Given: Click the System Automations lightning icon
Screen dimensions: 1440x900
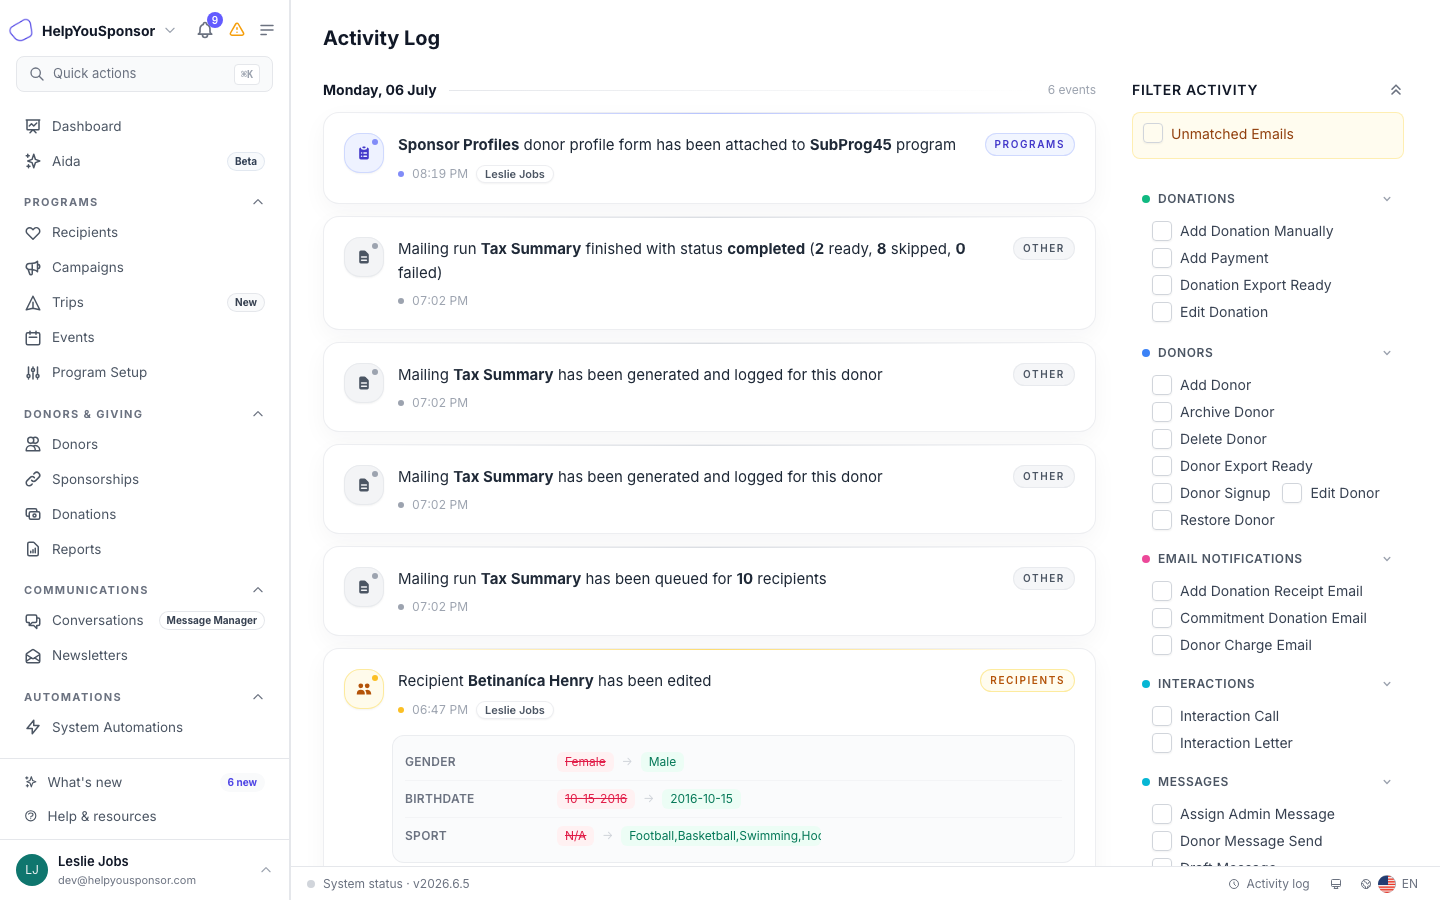Looking at the screenshot, I should pyautogui.click(x=33, y=727).
